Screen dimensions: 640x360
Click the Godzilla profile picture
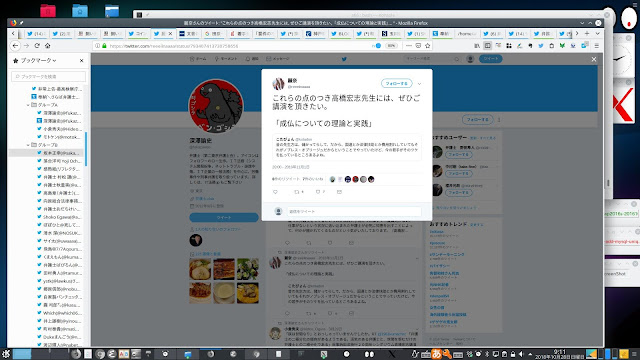tap(216, 106)
